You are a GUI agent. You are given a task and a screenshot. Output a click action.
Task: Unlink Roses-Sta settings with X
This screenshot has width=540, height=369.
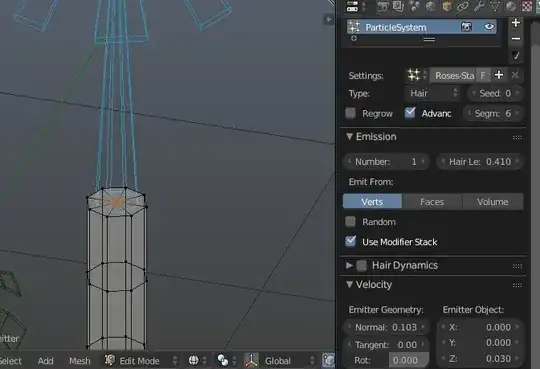[515, 75]
